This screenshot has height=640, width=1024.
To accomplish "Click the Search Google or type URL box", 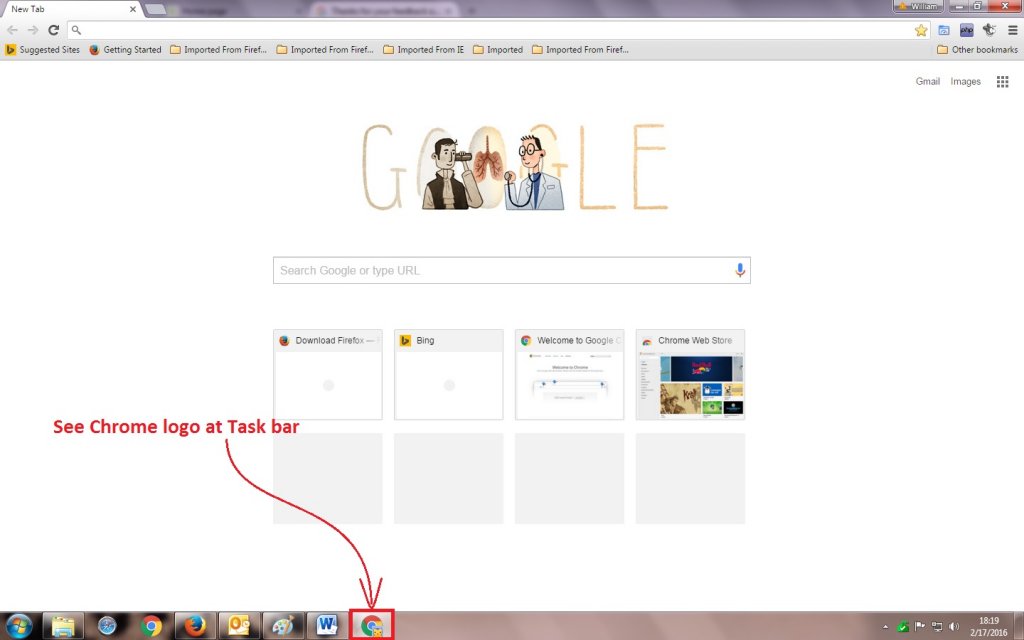I will point(500,270).
